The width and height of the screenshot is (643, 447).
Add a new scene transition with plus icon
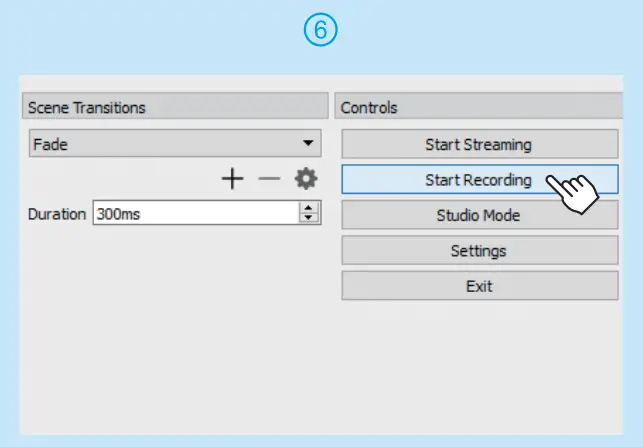click(x=232, y=179)
